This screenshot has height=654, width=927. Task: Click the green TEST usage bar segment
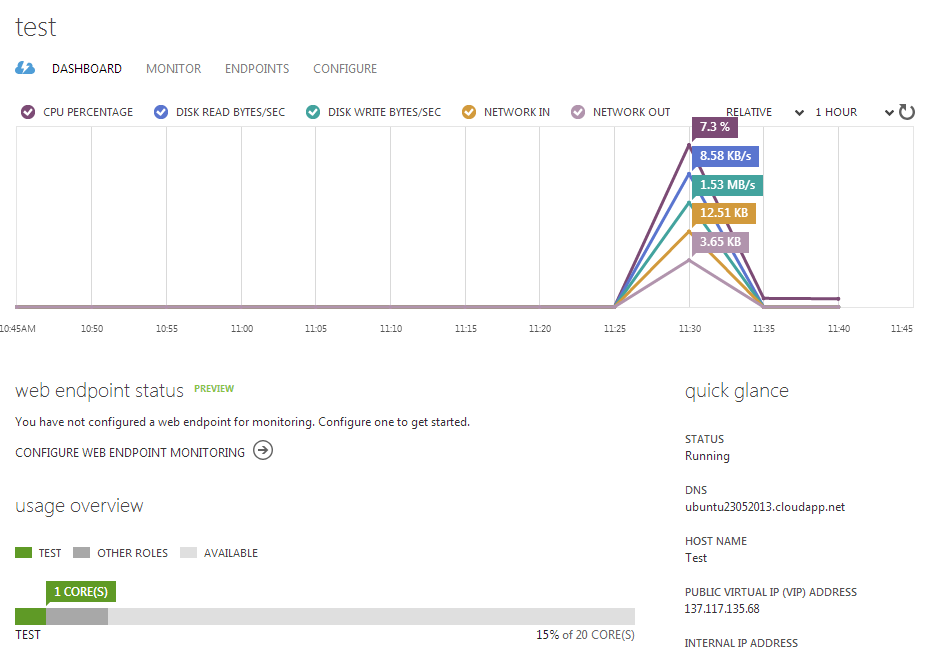[30, 616]
